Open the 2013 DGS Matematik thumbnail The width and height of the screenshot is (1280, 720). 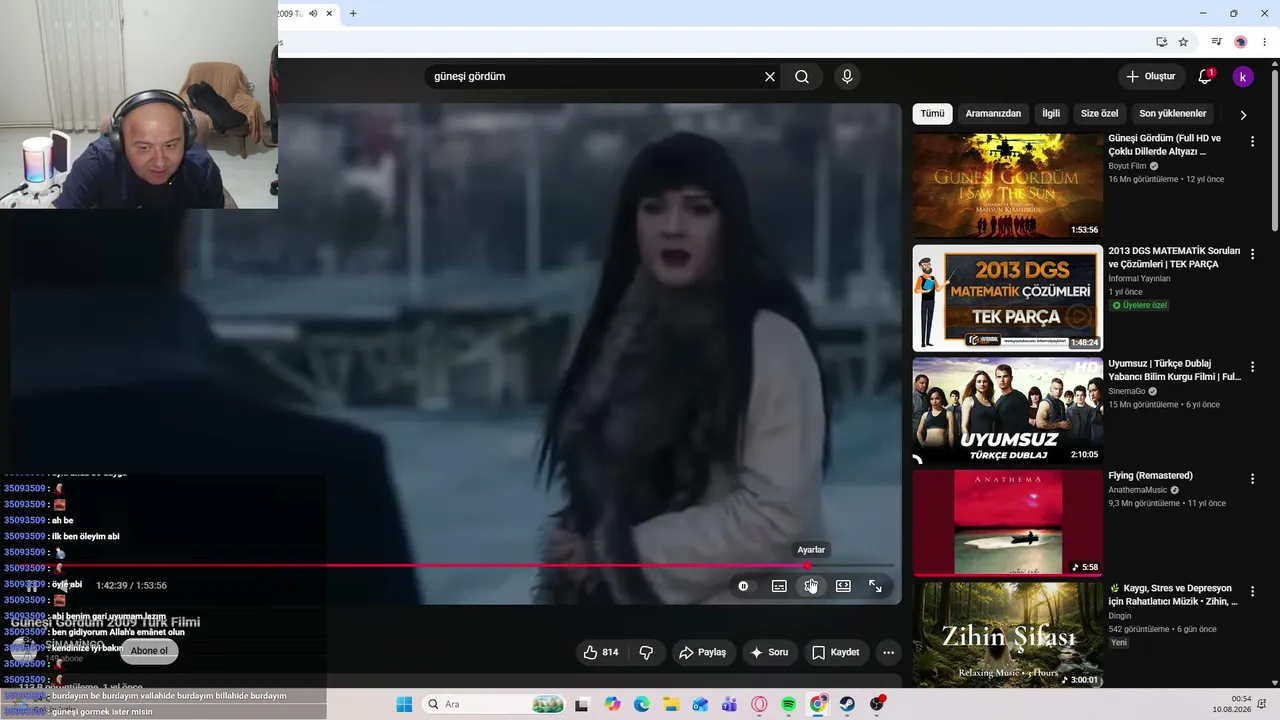point(1007,298)
